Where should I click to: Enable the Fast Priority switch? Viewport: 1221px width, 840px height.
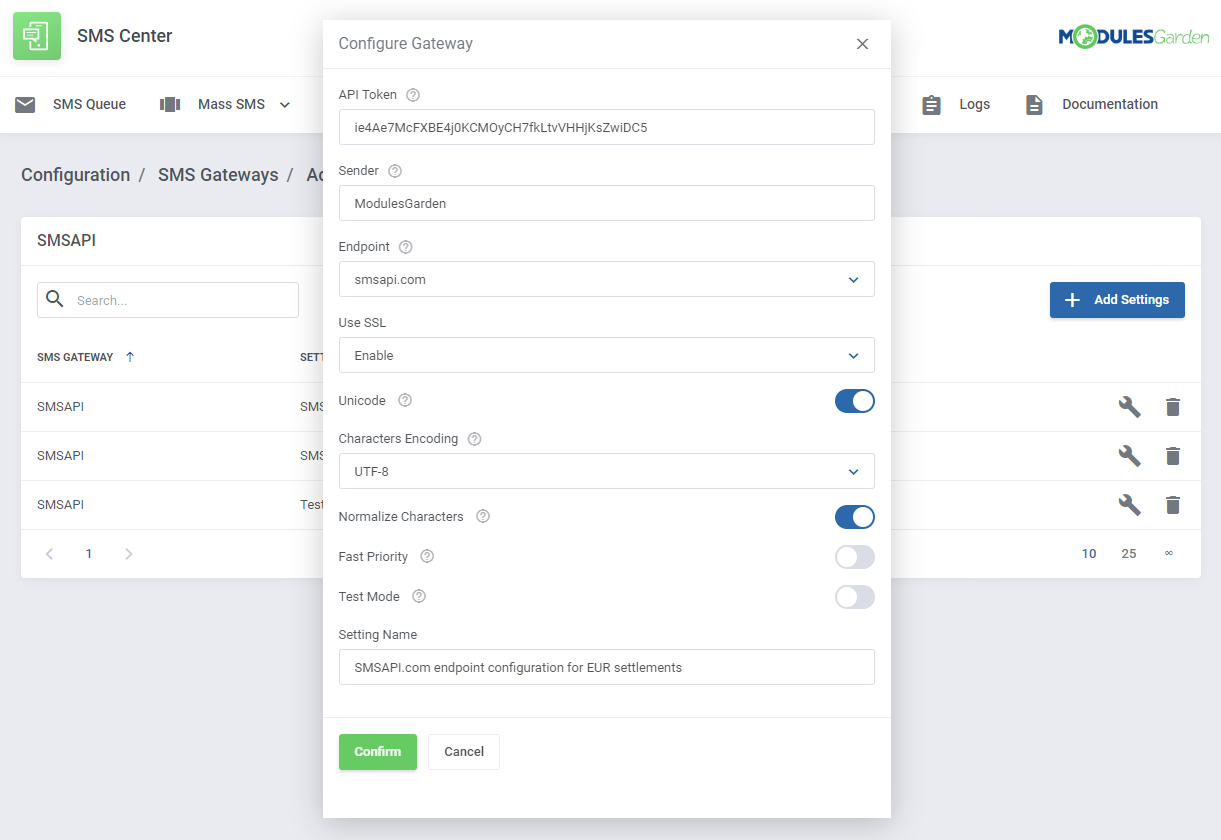855,557
